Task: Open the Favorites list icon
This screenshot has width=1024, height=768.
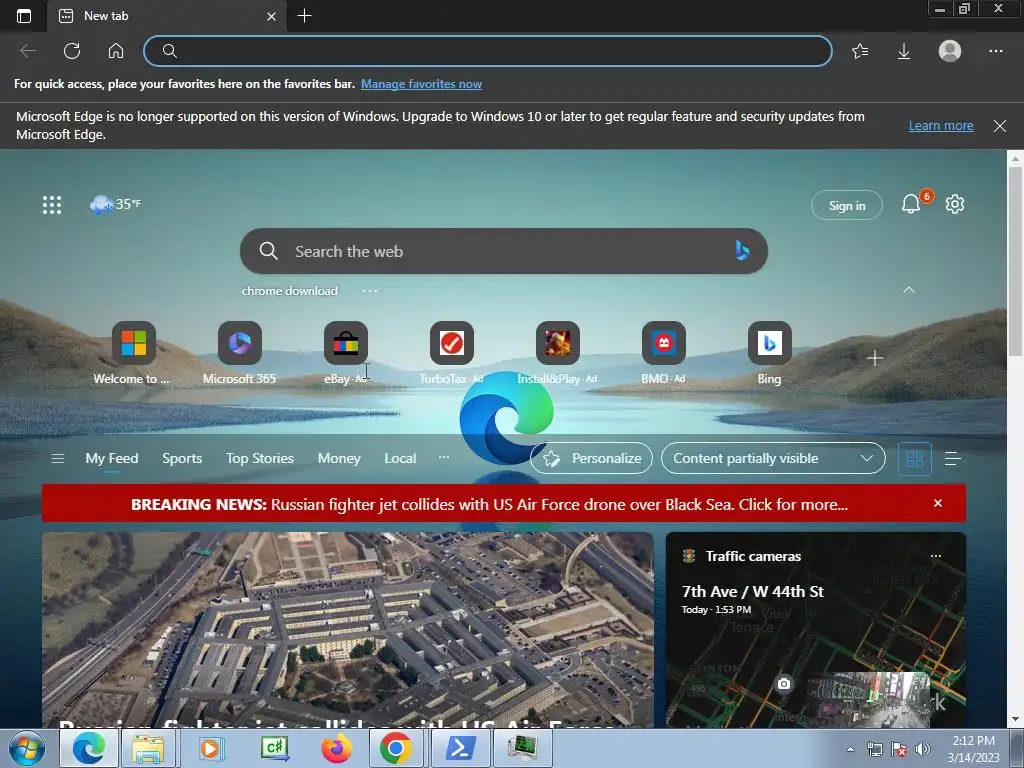Action: tap(860, 51)
